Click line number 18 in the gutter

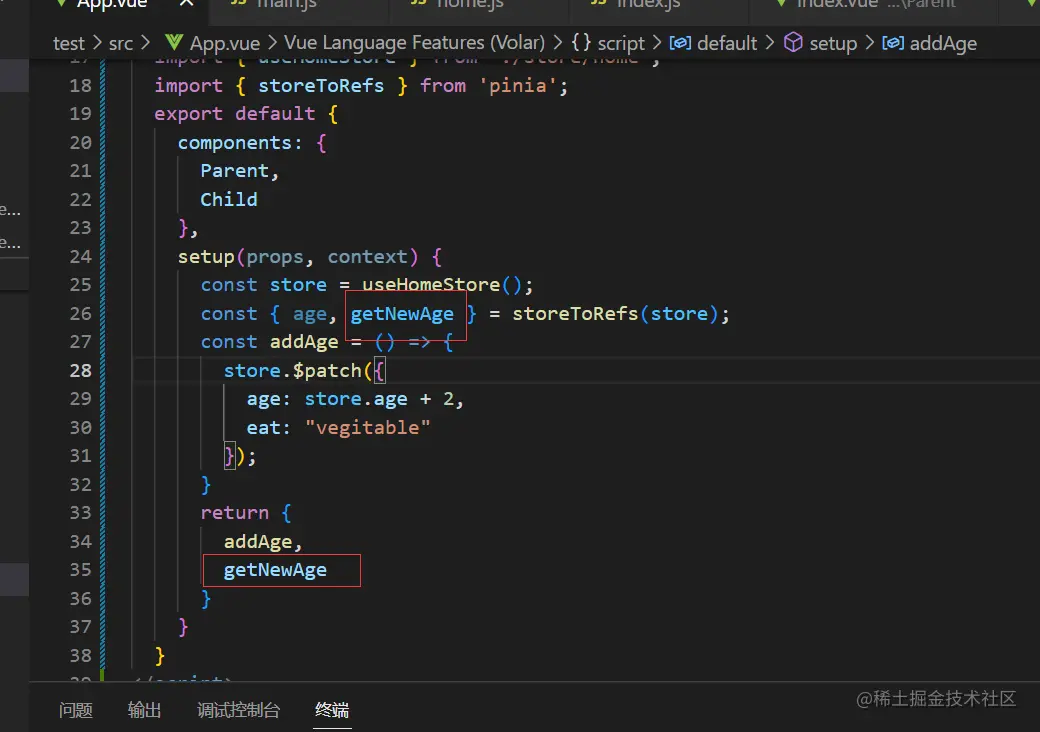pos(80,86)
